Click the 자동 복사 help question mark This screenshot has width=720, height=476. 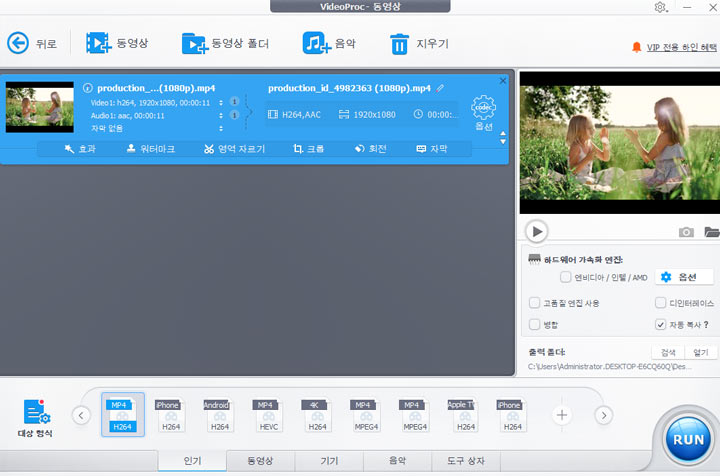(x=706, y=324)
